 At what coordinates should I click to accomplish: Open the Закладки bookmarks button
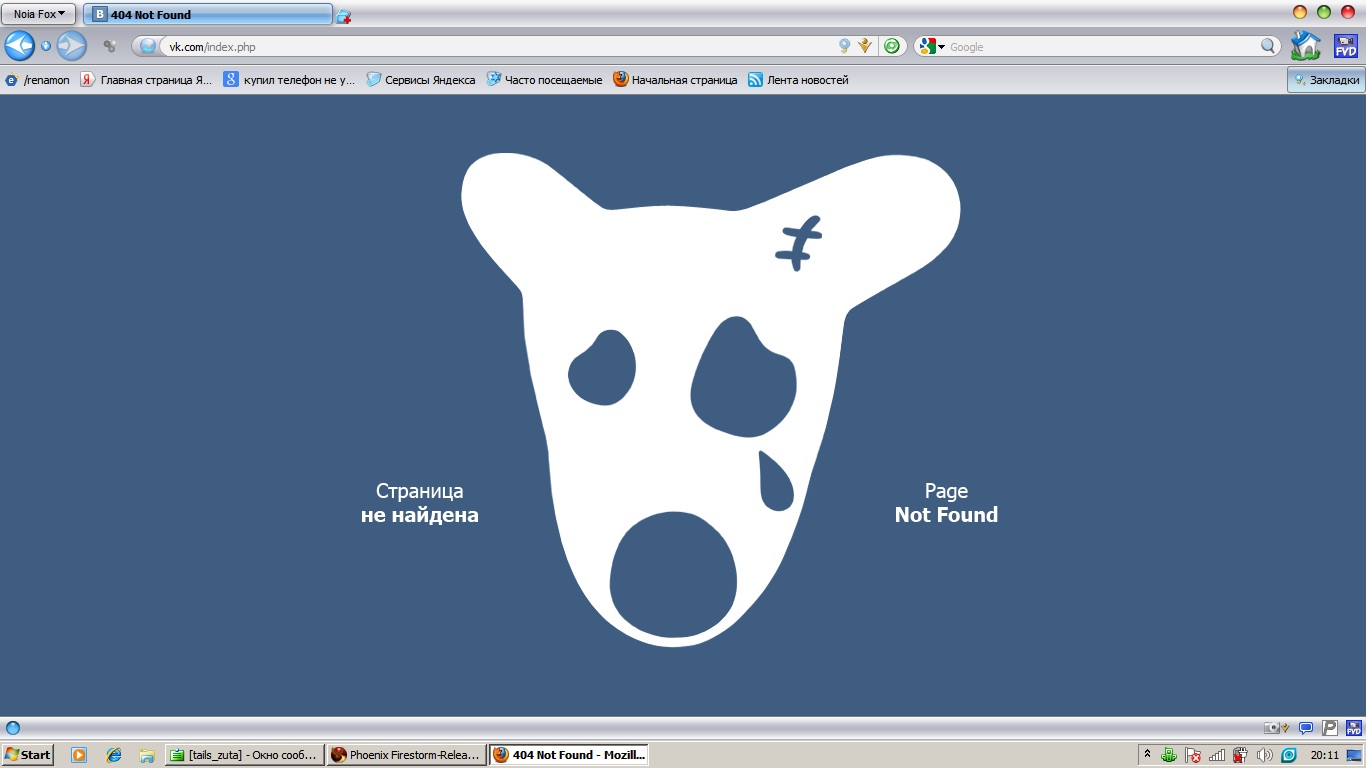(x=1326, y=80)
